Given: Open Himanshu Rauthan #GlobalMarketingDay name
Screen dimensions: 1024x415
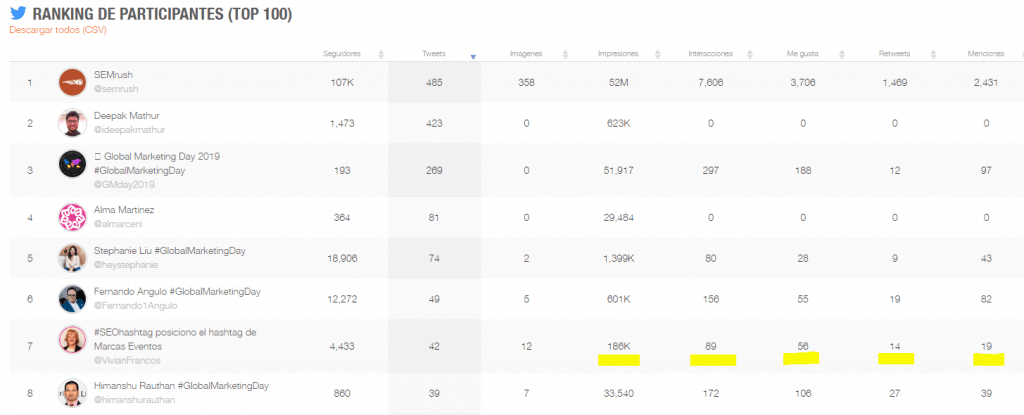Looking at the screenshot, I should 182,386.
